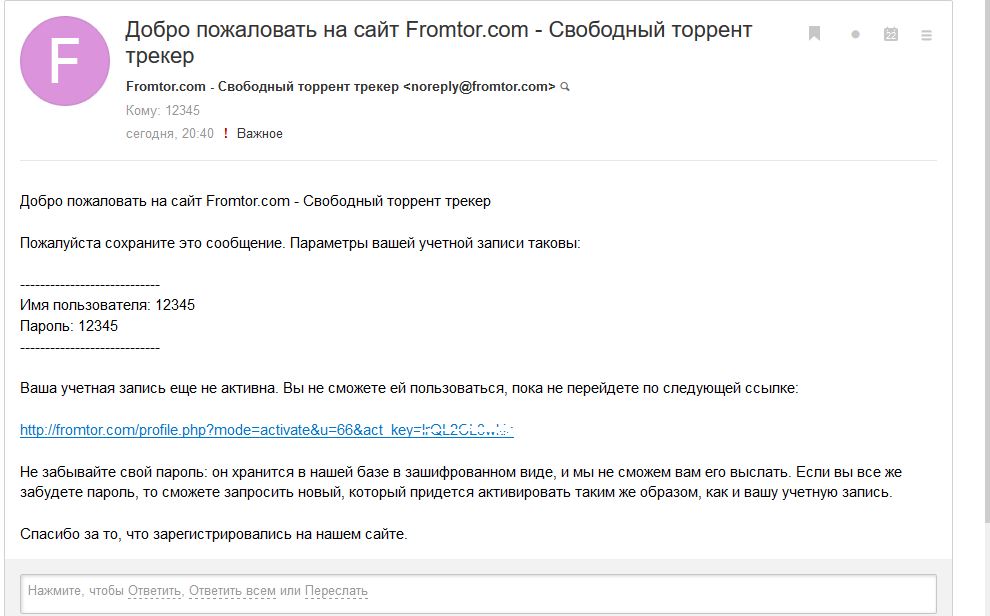The width and height of the screenshot is (990, 616).
Task: Click the noreply@fromtor.com sender address
Action: pyautogui.click(x=479, y=87)
